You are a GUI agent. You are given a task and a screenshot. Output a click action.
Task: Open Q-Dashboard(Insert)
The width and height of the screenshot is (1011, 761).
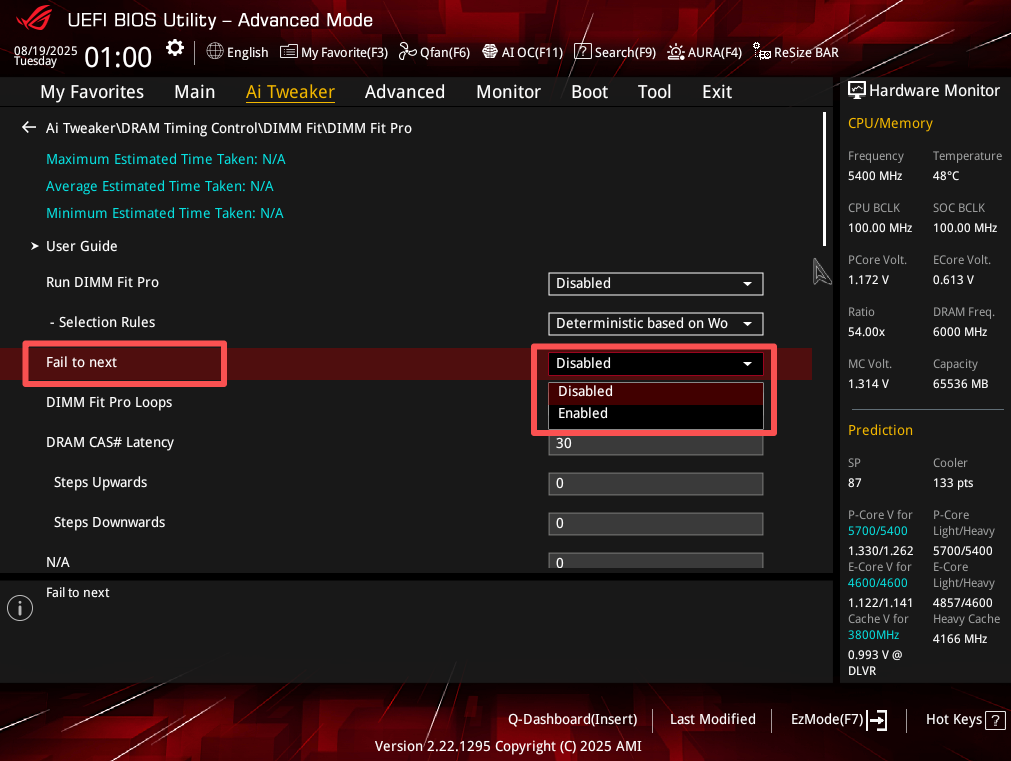(x=573, y=720)
